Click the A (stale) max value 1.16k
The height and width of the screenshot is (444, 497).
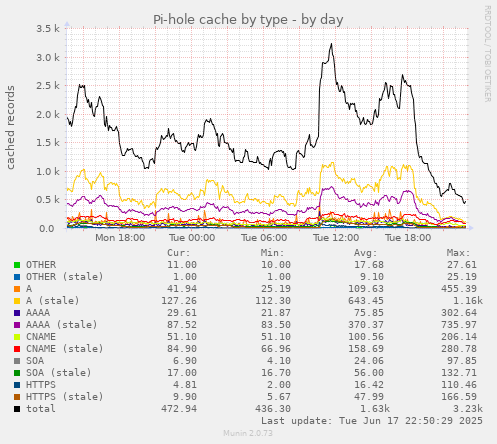tap(468, 301)
